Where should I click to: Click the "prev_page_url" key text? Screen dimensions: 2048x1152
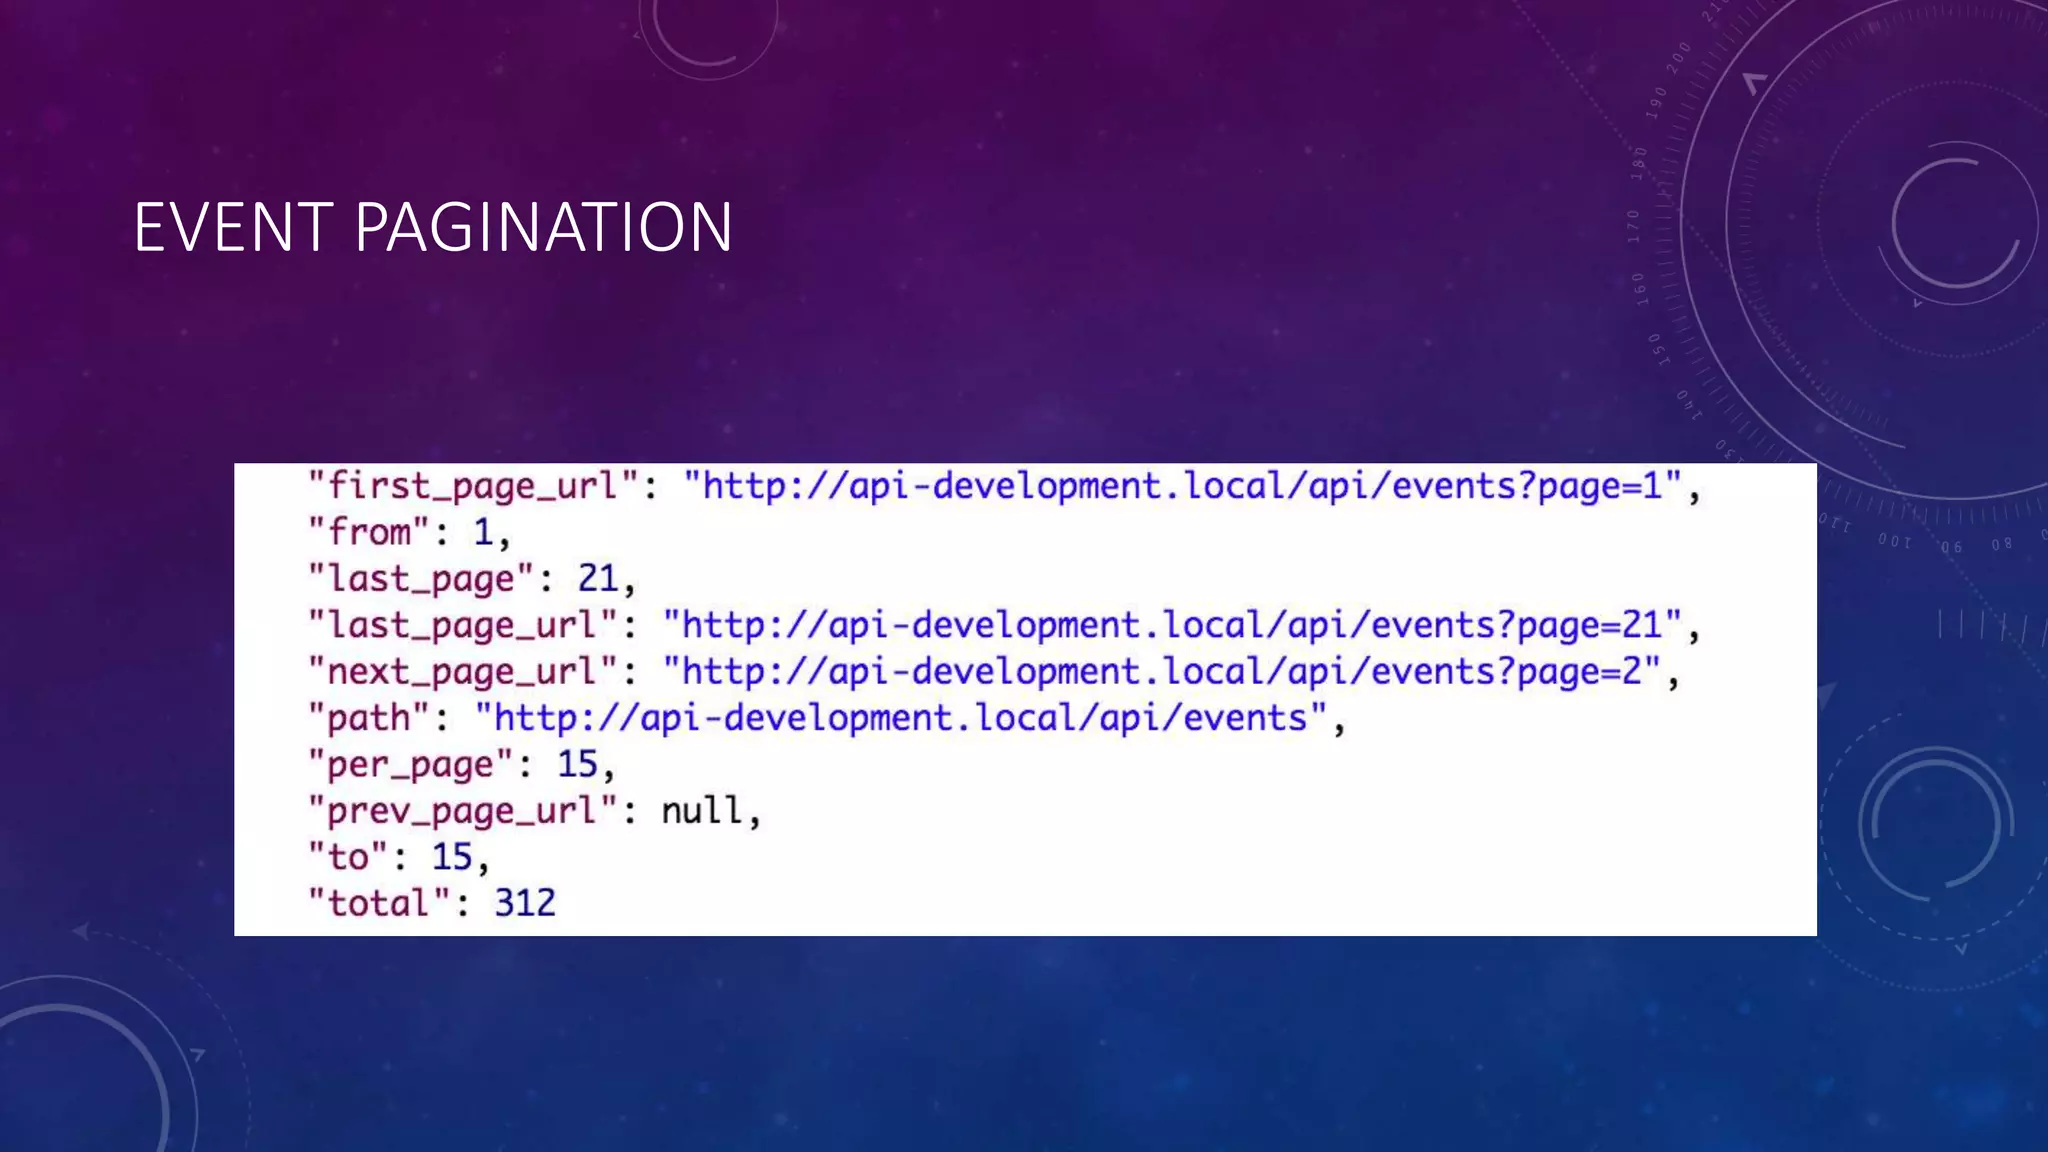coord(462,811)
